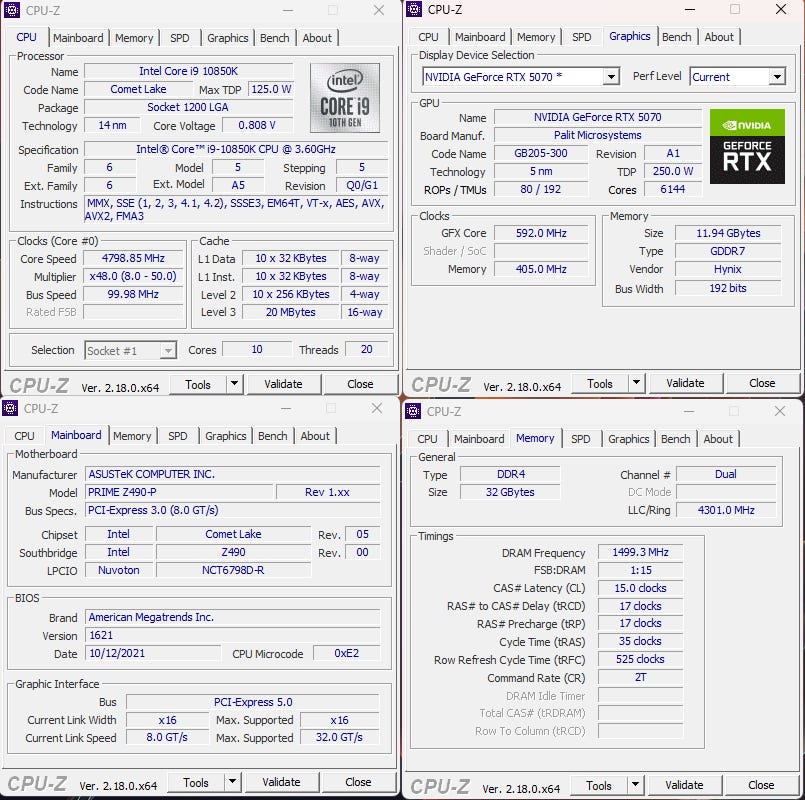Select the Board Manuf. Palit Microsystems field
This screenshot has width=805, height=800.
(x=598, y=135)
